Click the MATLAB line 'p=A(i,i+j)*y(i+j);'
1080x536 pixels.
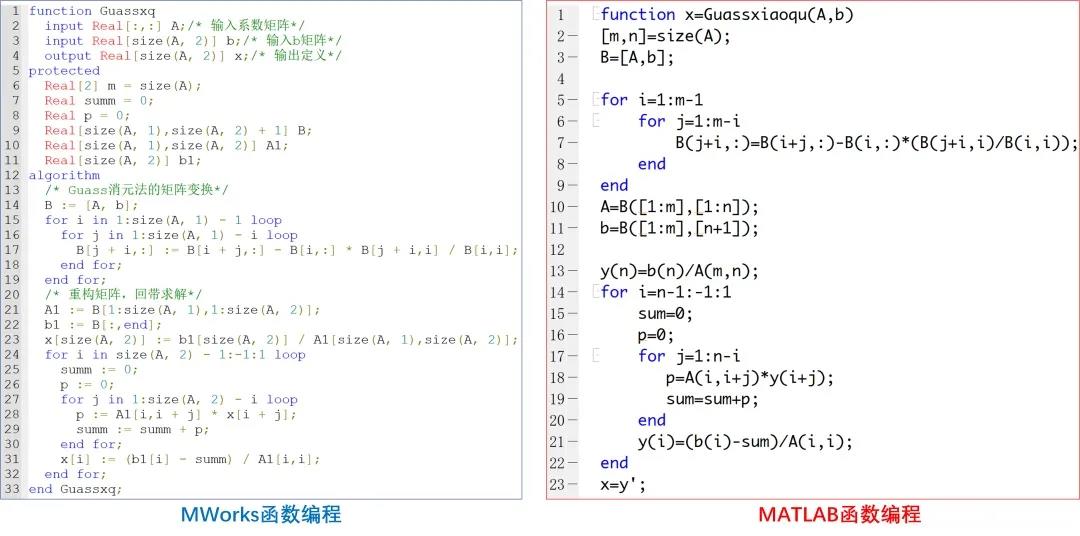pos(749,378)
